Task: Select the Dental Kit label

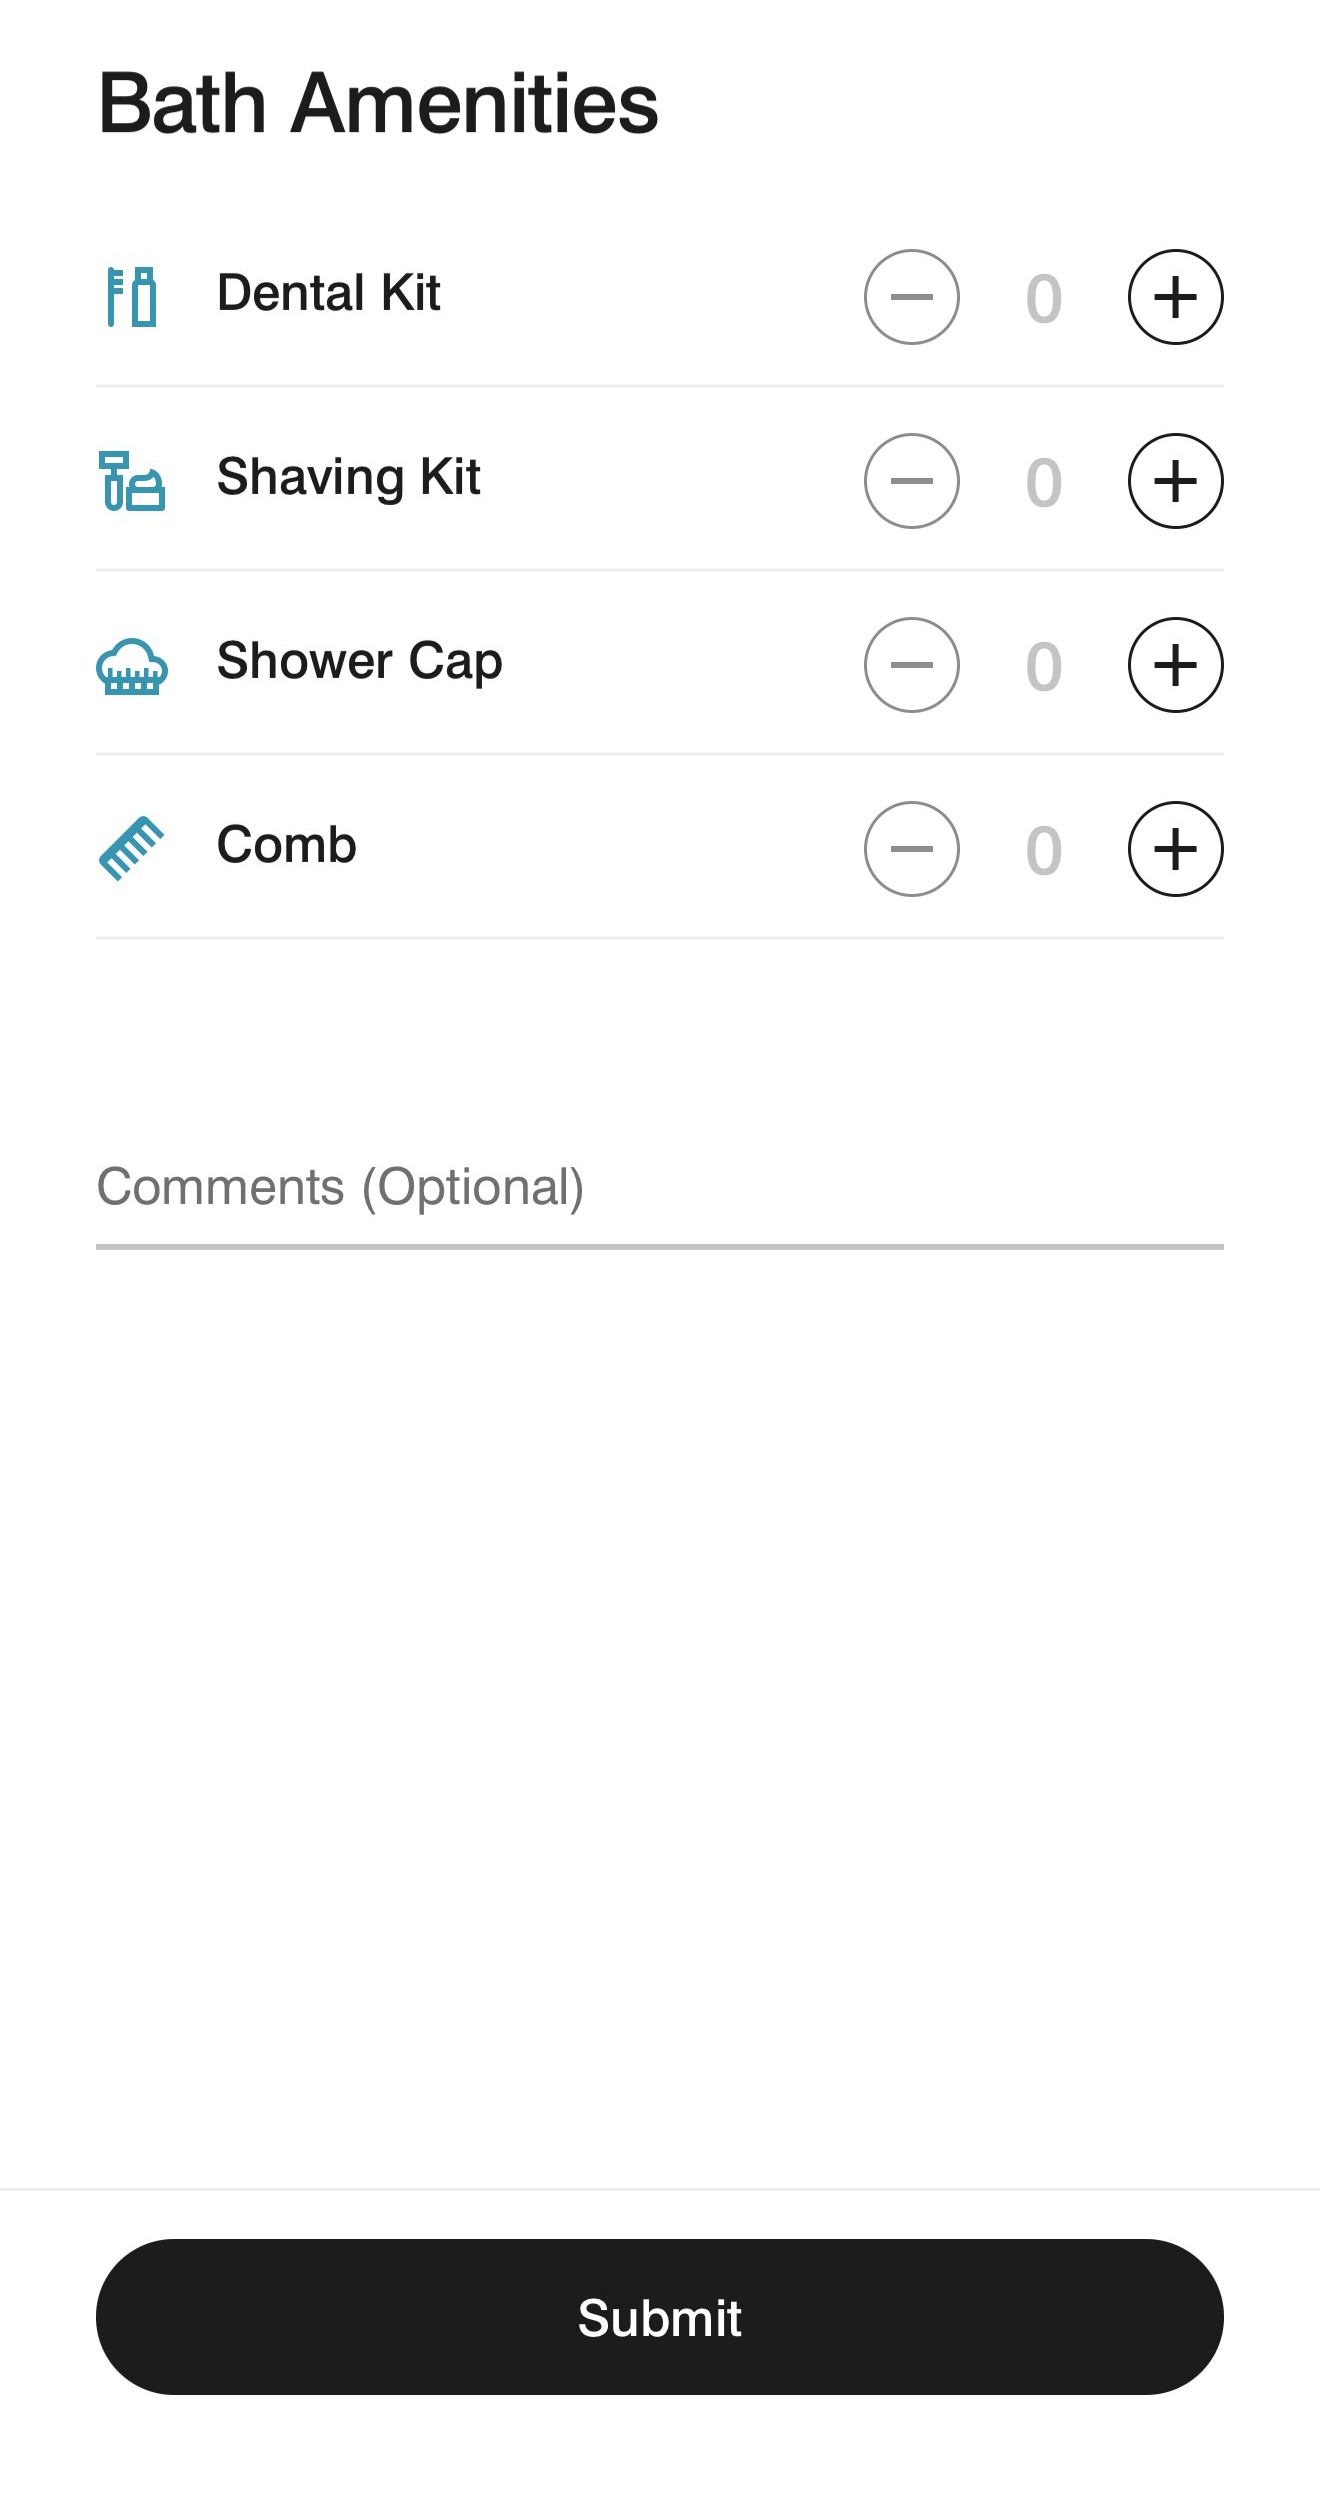Action: [x=329, y=293]
